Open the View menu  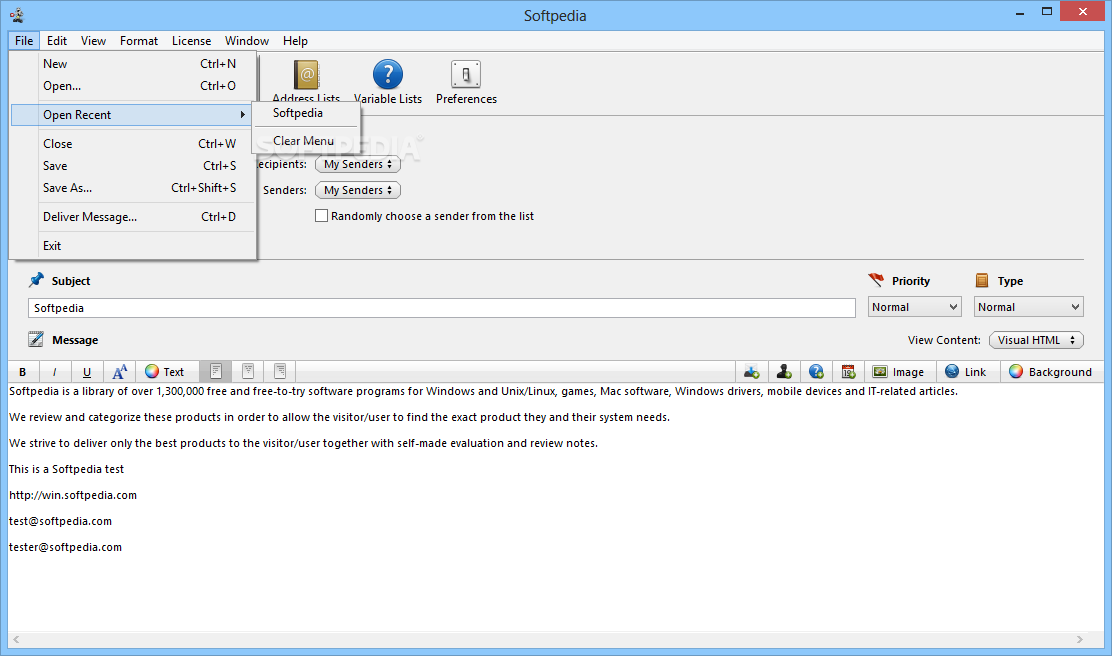(93, 40)
